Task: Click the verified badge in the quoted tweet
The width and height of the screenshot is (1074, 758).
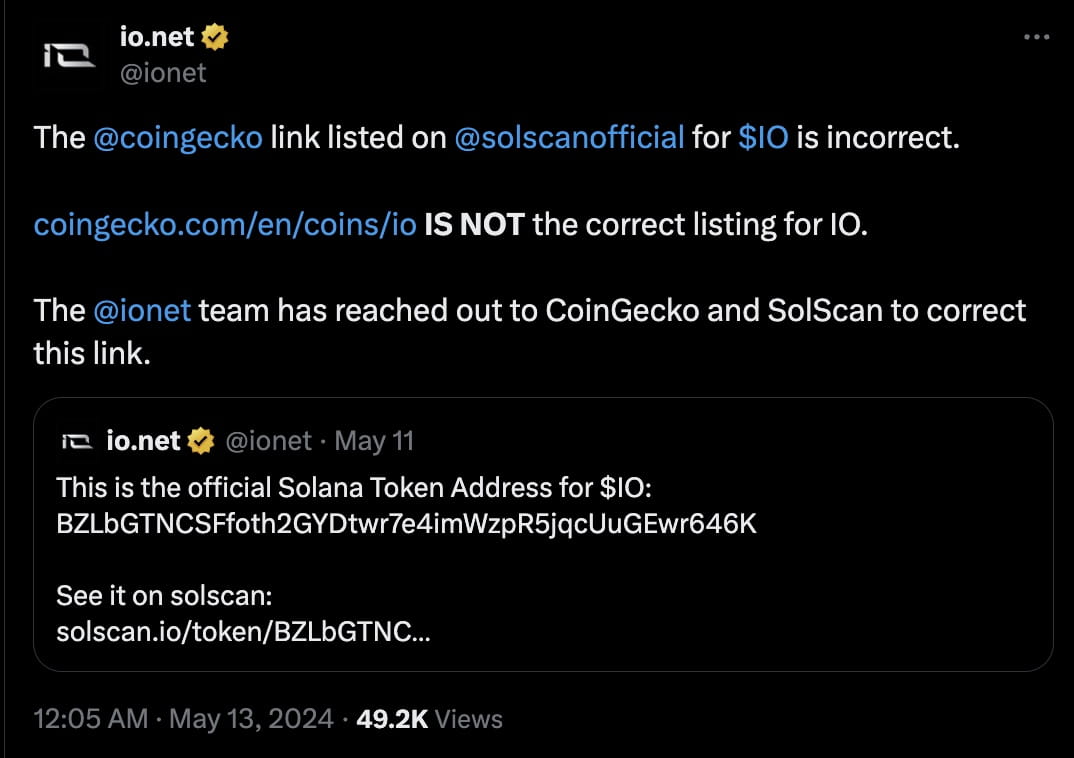Action: (202, 440)
